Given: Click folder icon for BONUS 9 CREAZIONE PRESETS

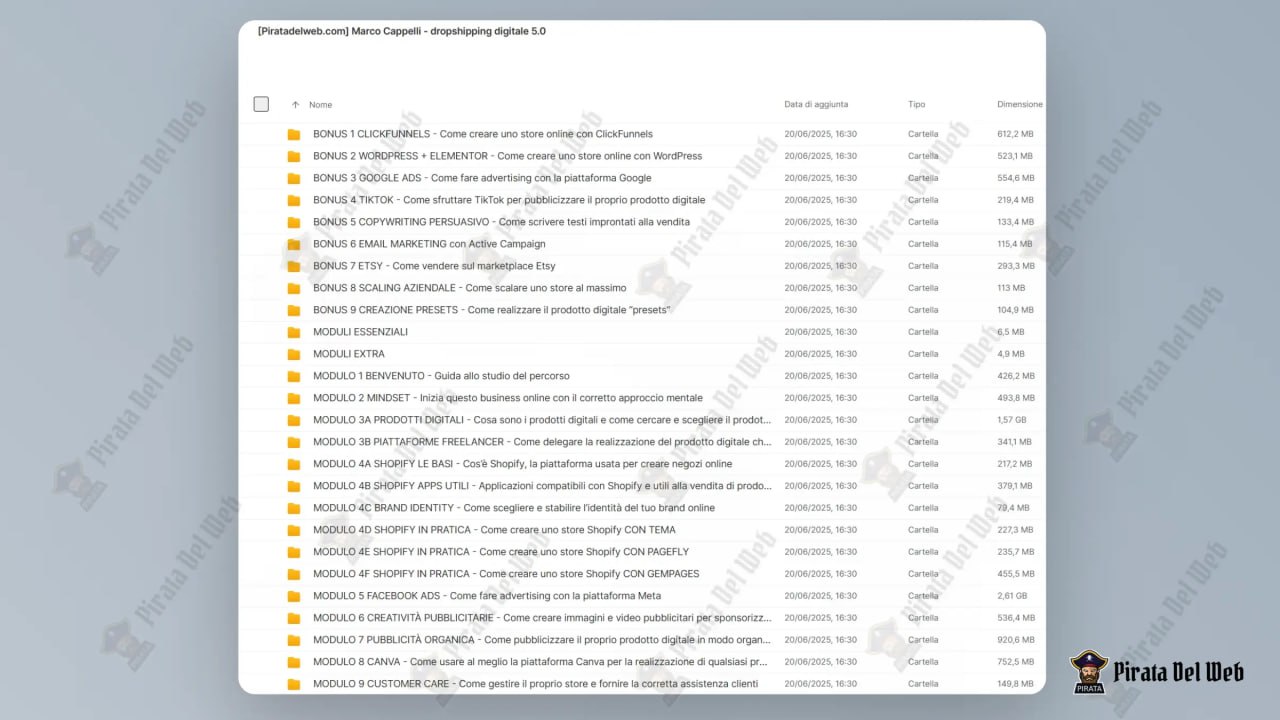Looking at the screenshot, I should 294,310.
